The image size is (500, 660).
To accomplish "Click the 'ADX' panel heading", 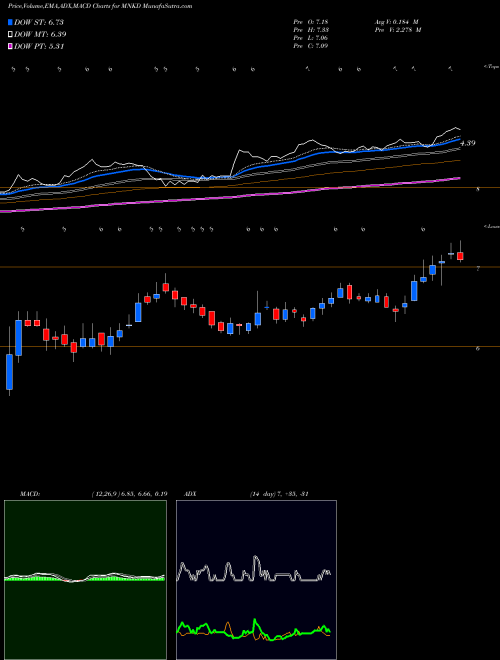I will pos(190,494).
